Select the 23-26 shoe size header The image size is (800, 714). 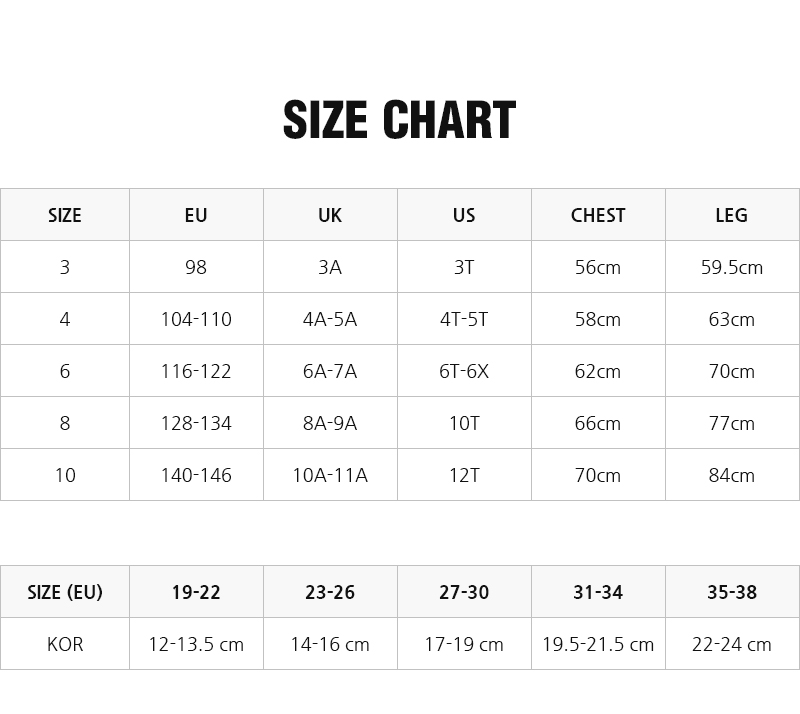330,592
